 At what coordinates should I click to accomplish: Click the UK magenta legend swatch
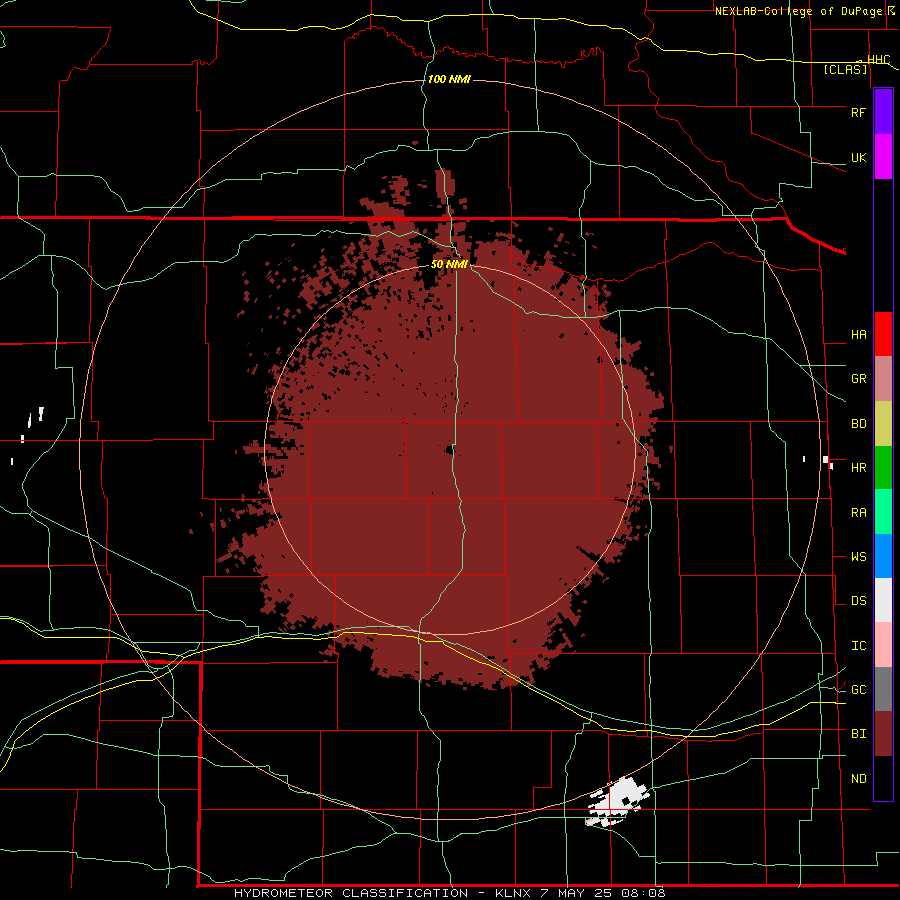click(x=883, y=157)
